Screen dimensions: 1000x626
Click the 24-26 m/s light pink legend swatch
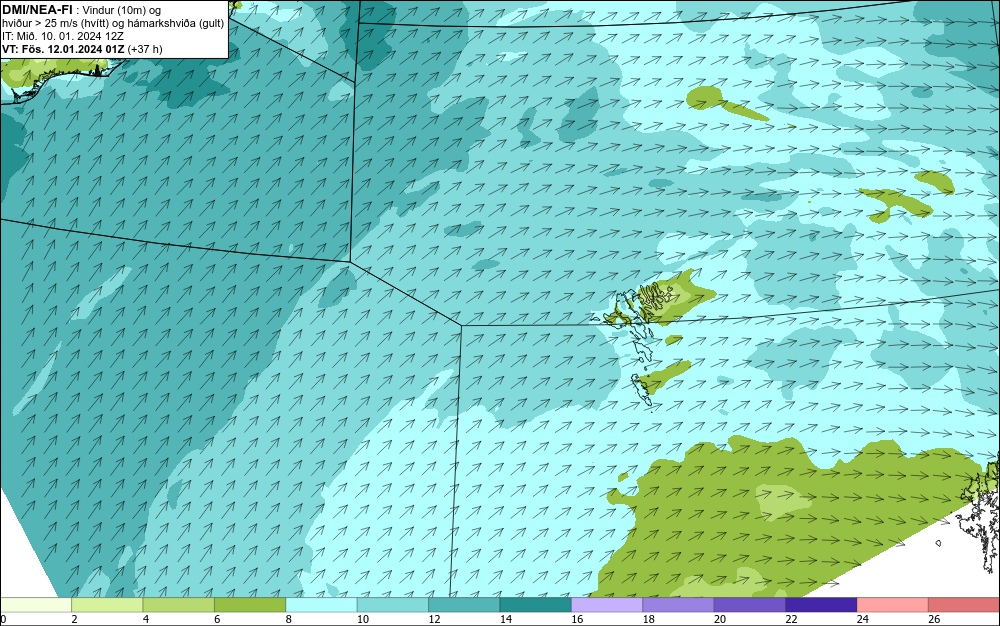coord(893,605)
